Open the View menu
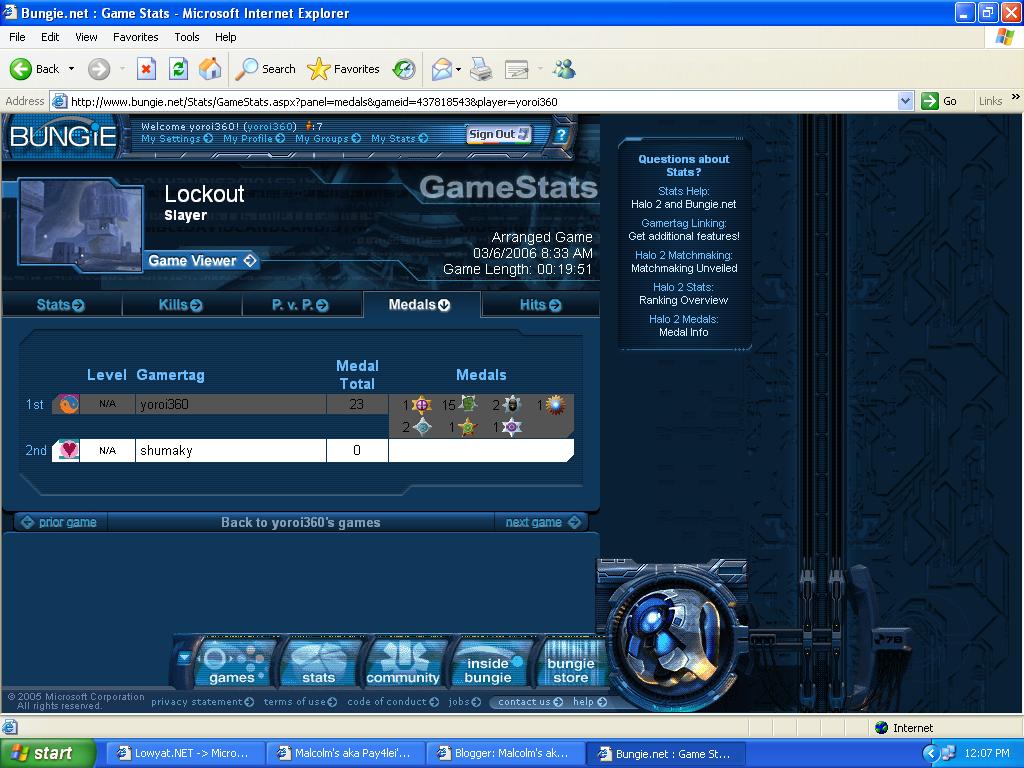Image resolution: width=1024 pixels, height=768 pixels. [x=86, y=37]
